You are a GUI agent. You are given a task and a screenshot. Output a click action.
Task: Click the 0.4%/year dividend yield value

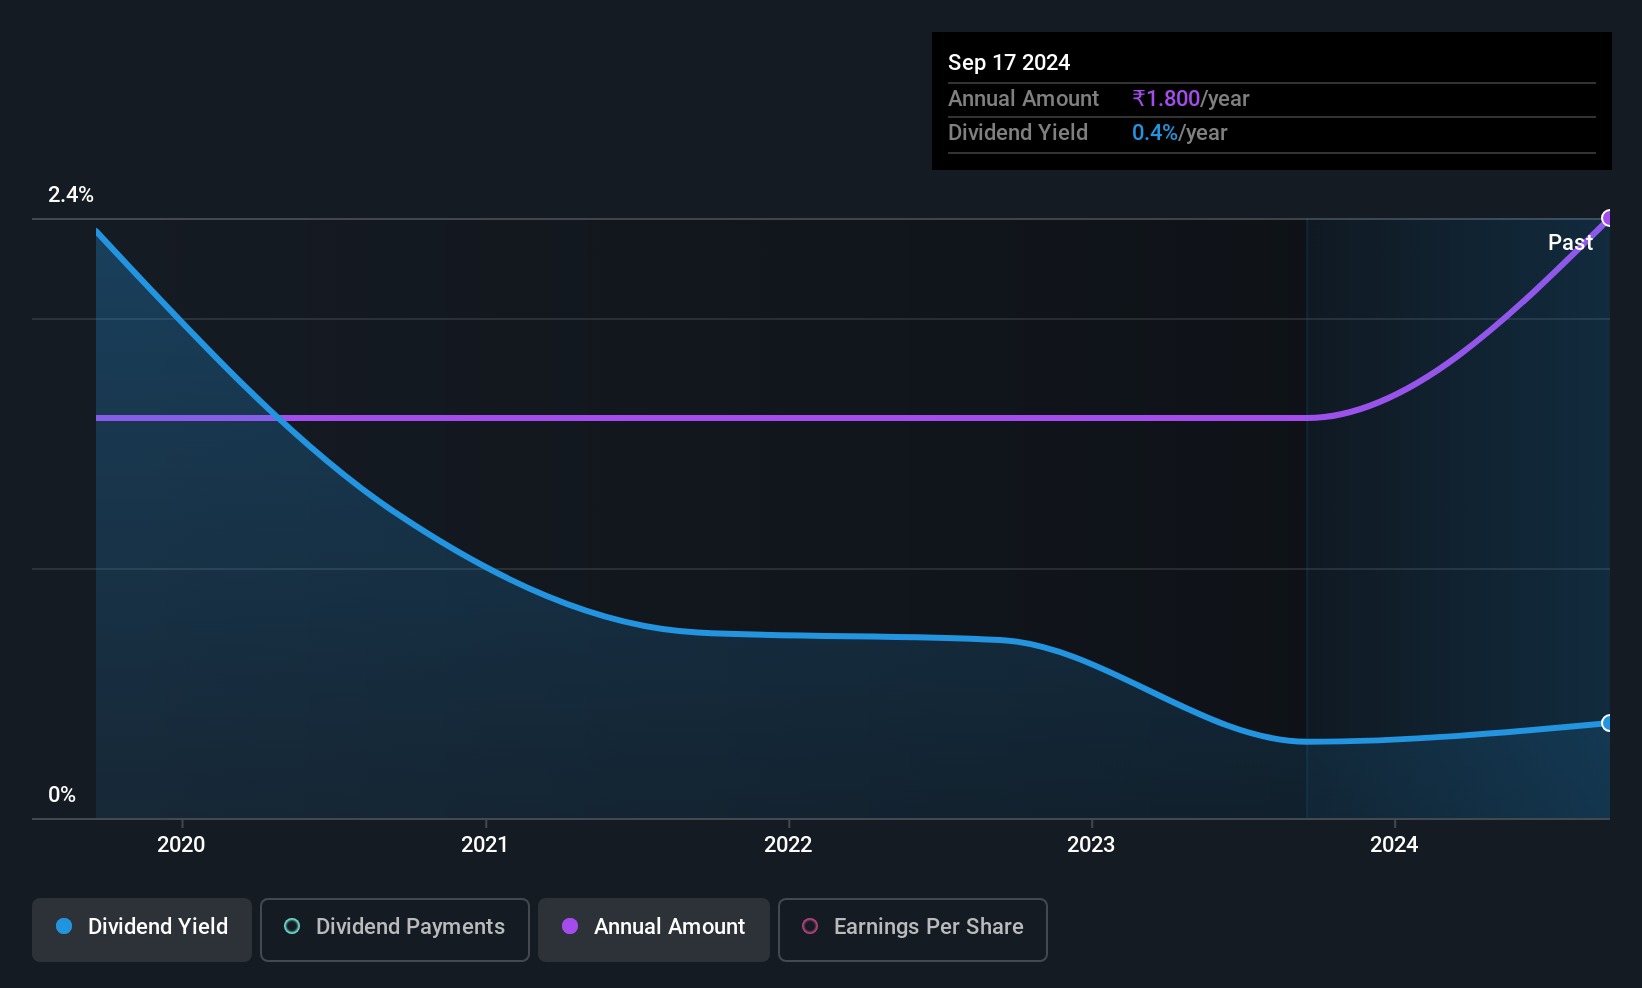[1179, 132]
